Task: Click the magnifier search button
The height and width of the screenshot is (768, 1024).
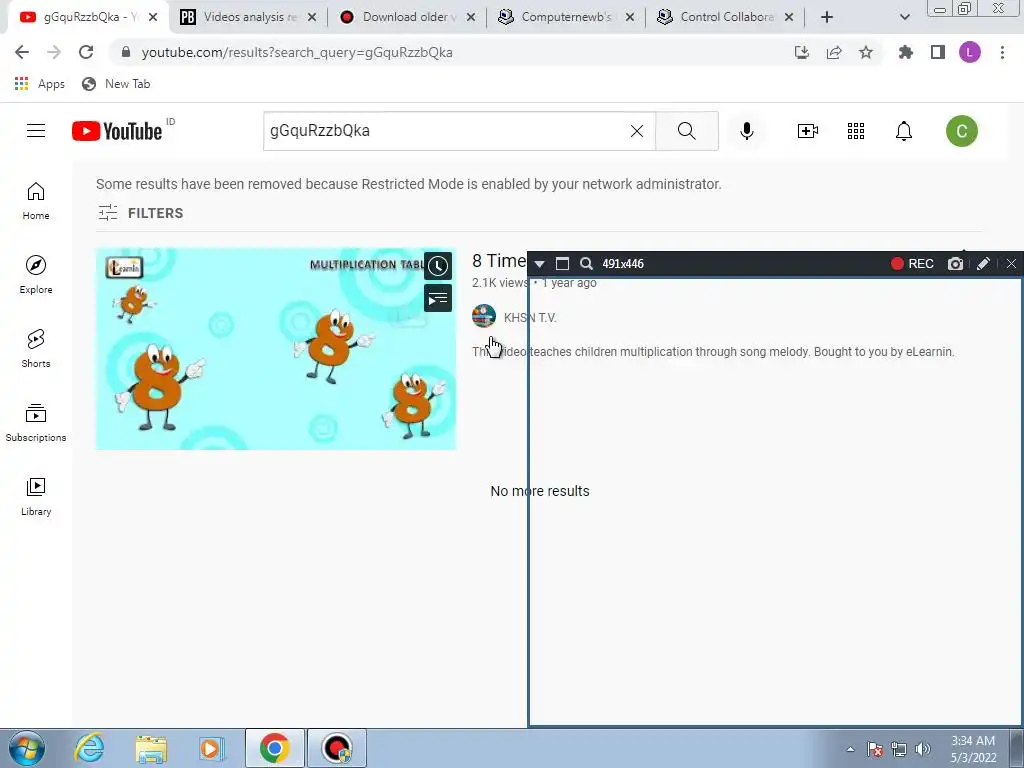Action: pyautogui.click(x=686, y=131)
